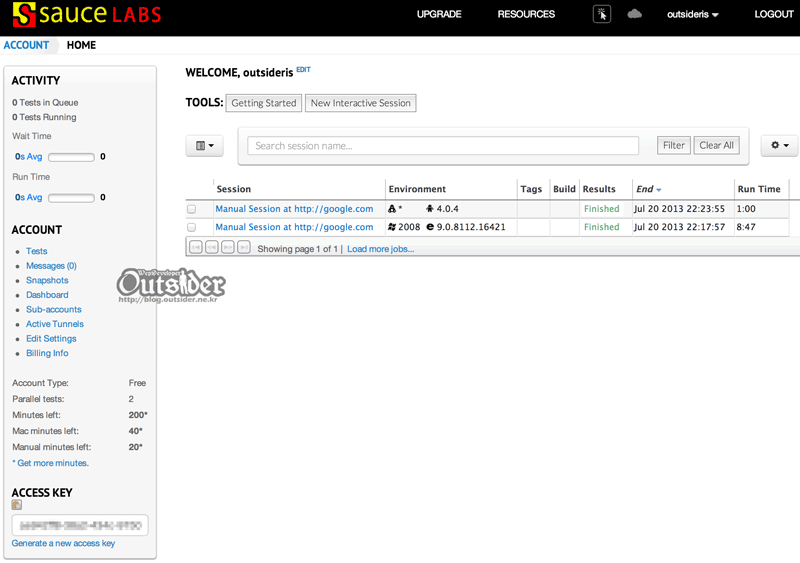Viewport: 800px width, 563px height.
Task: Open the gear settings dropdown
Action: click(x=780, y=145)
